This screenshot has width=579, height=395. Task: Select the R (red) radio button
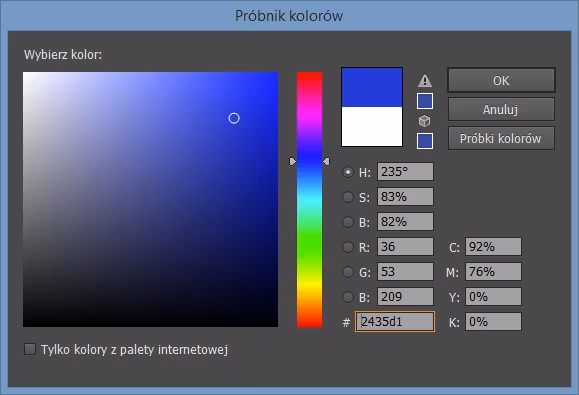[347, 247]
